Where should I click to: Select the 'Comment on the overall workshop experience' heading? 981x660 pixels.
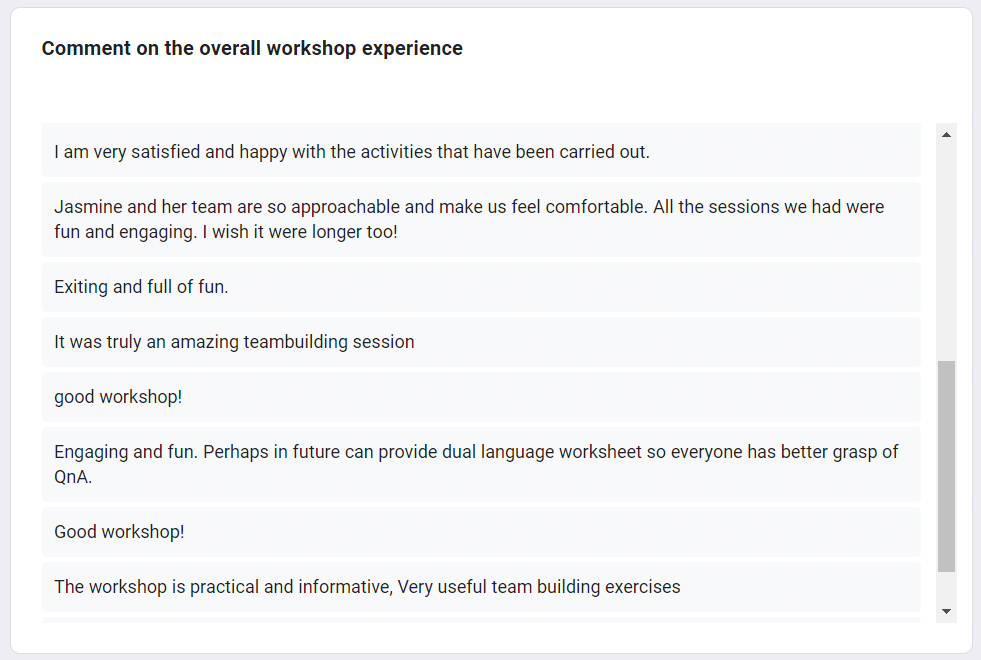[252, 48]
